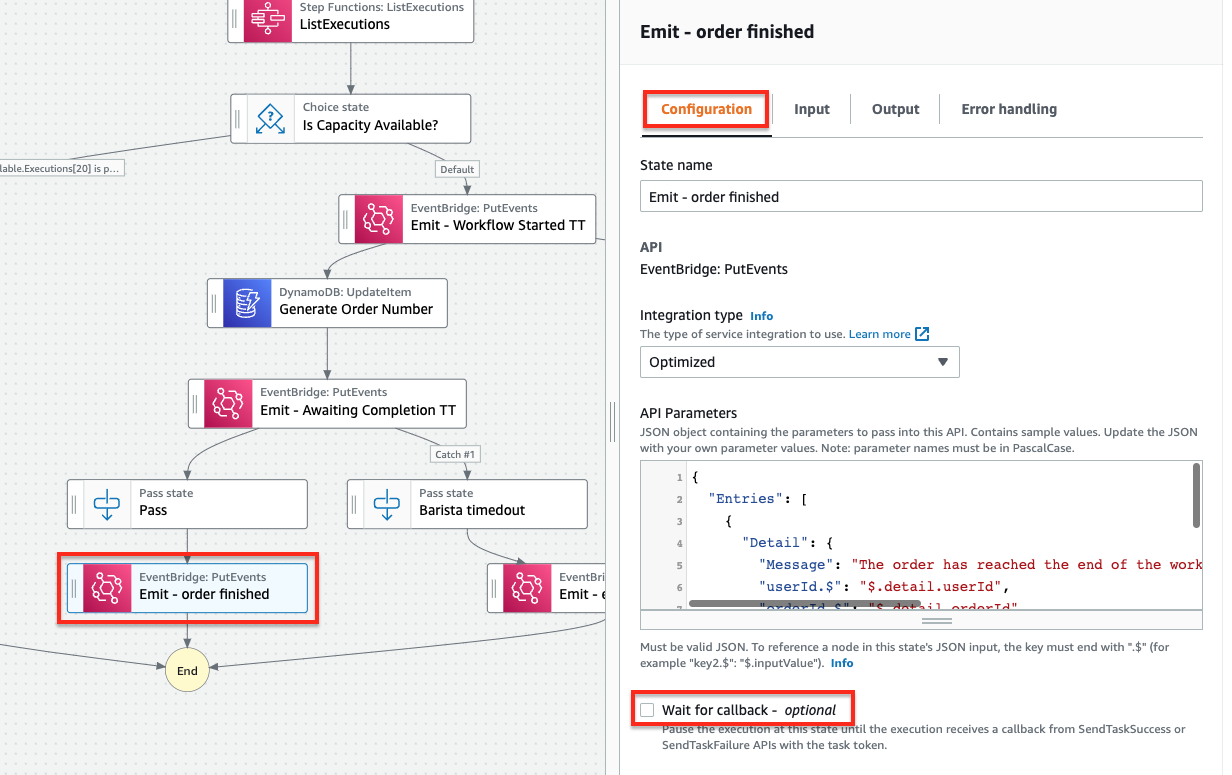The height and width of the screenshot is (775, 1232).
Task: Click the EventBridge icon on Emit - Awaiting Completion TT
Action: coord(228,403)
